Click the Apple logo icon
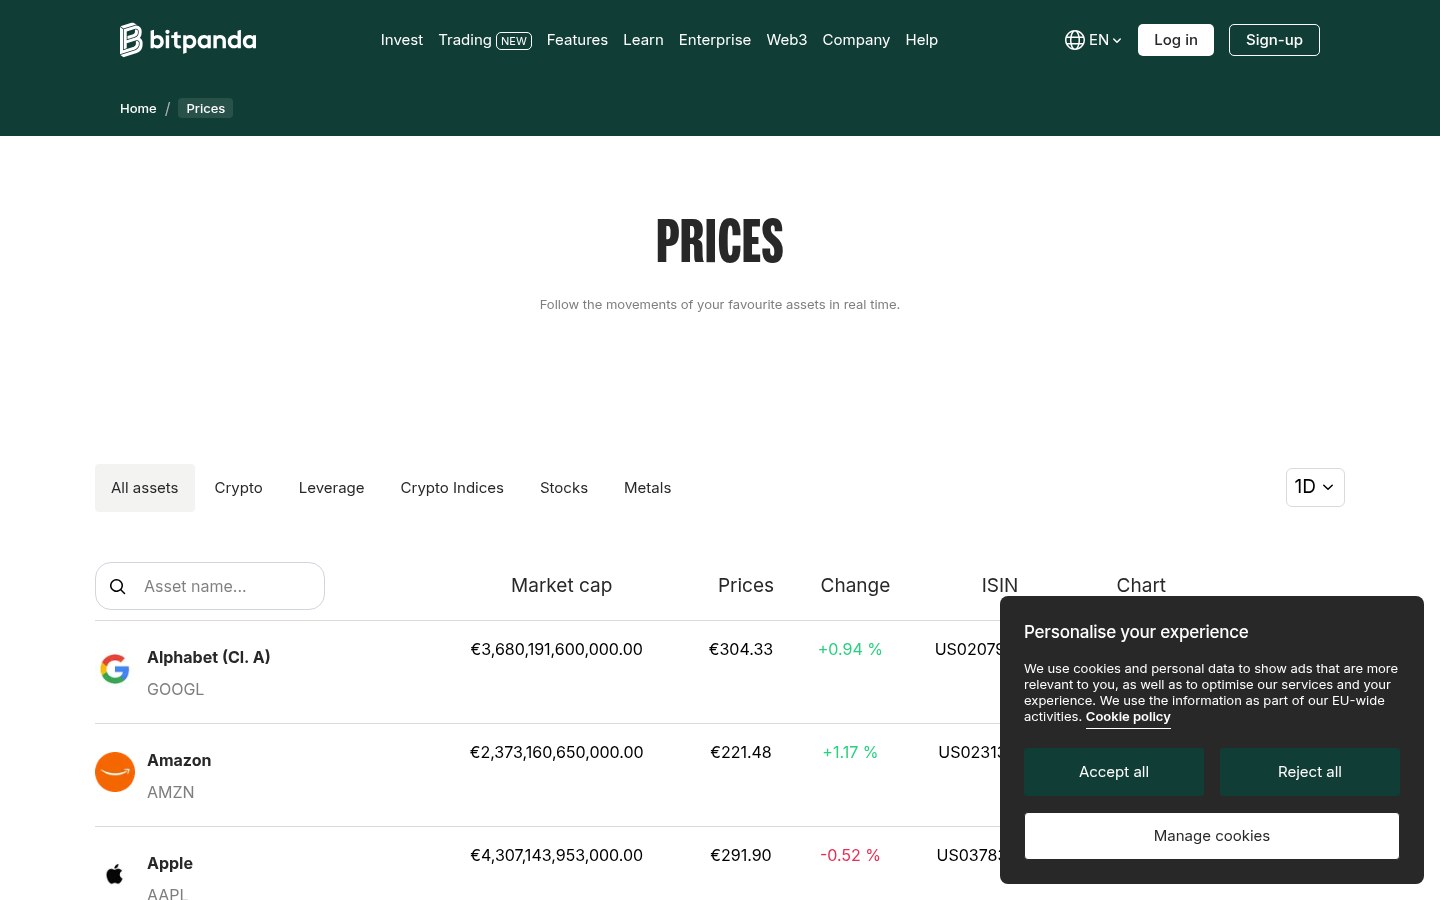This screenshot has height=900, width=1440. [x=115, y=875]
